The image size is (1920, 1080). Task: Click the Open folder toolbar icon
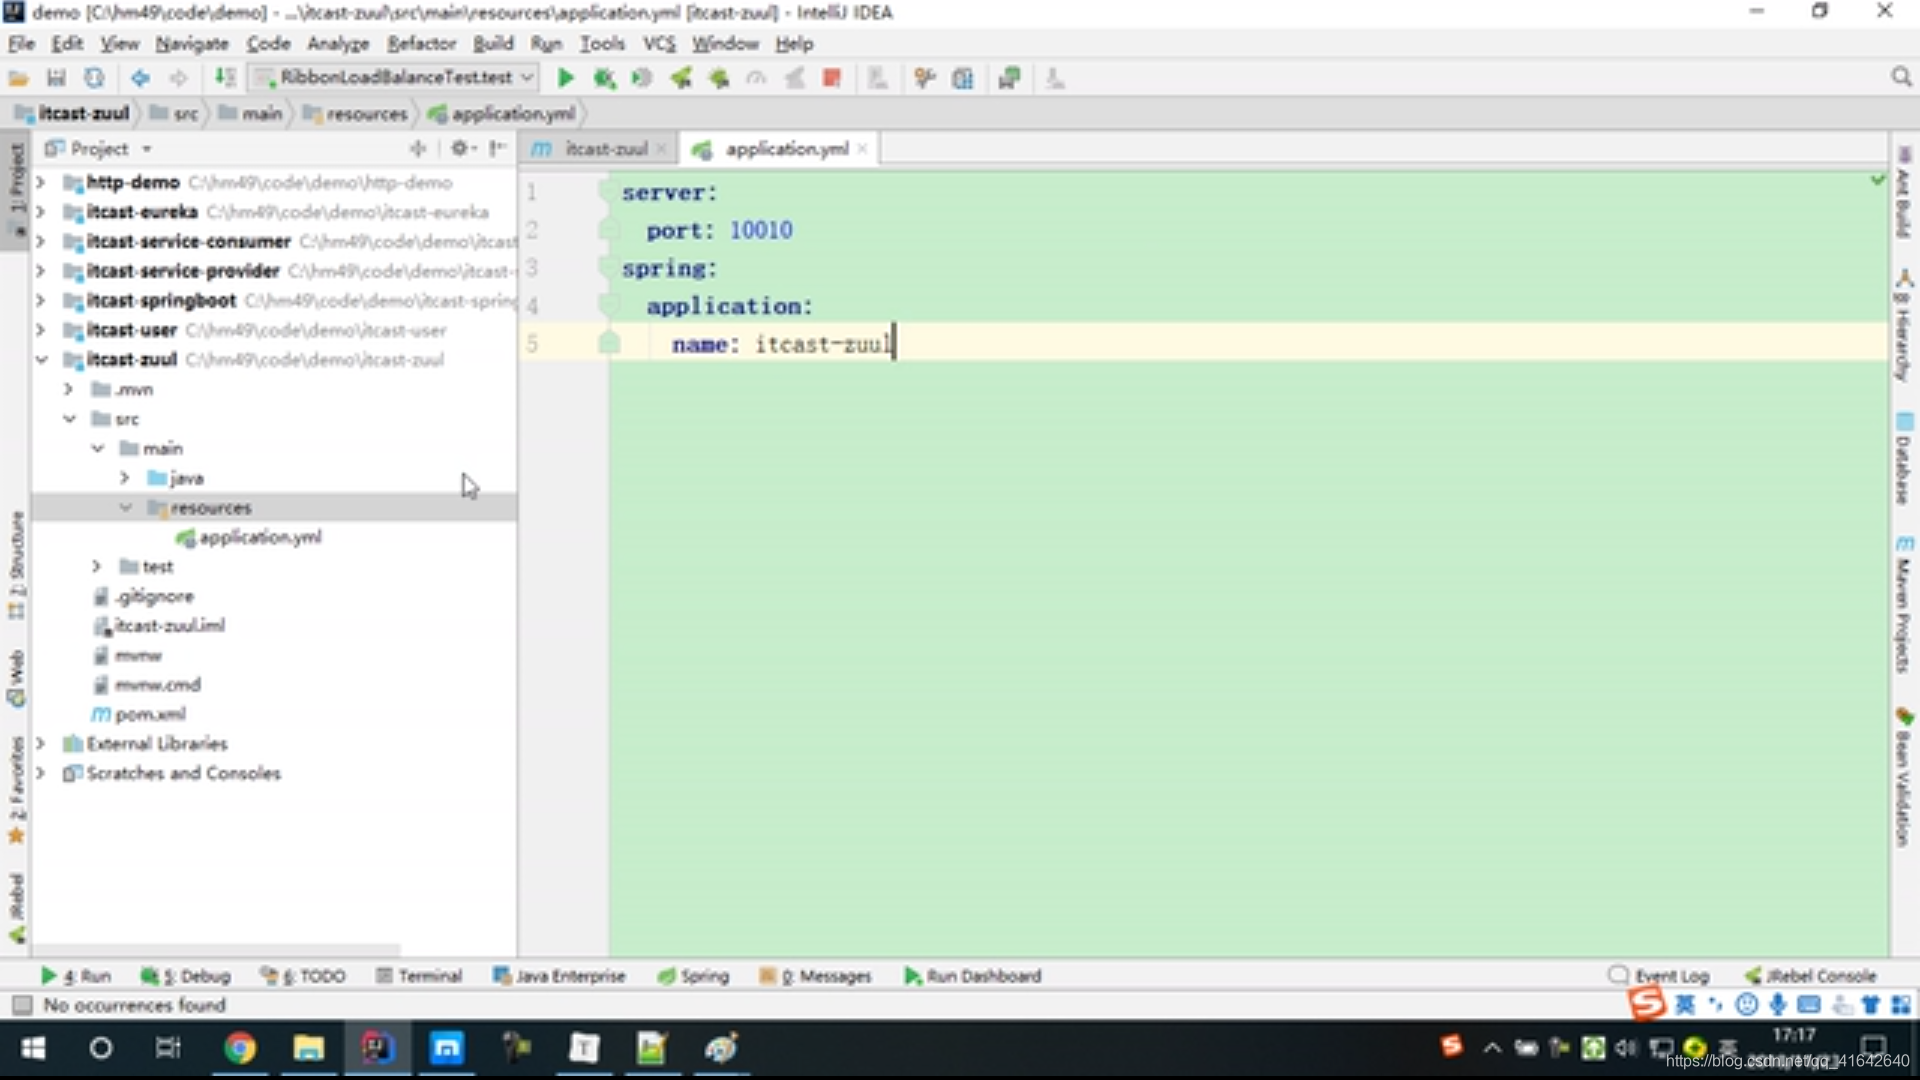pos(18,78)
